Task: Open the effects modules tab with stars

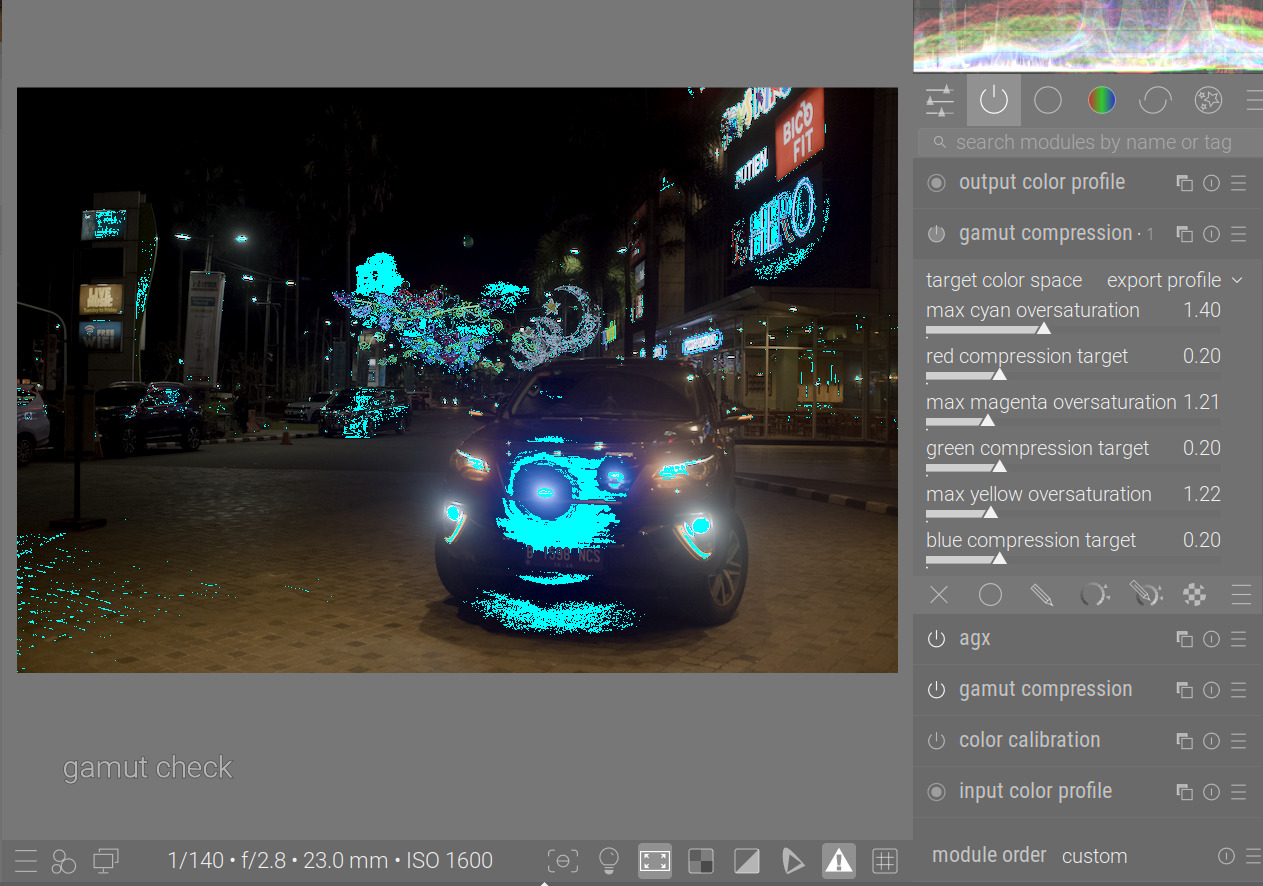Action: point(1208,100)
